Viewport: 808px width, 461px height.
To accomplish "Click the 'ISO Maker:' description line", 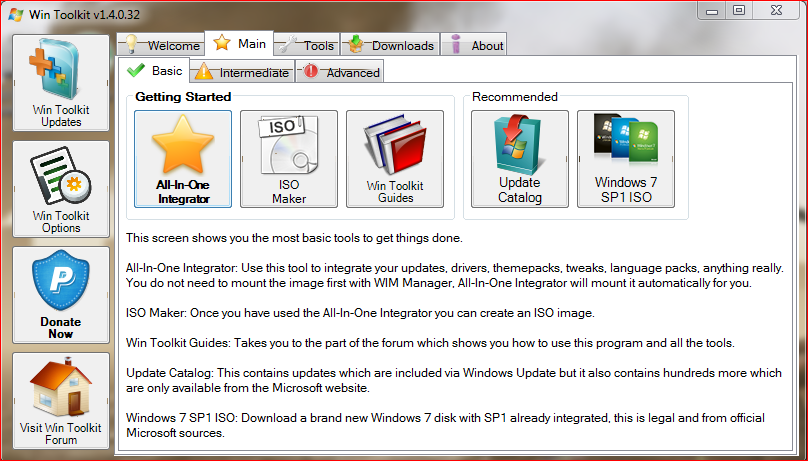I will tap(360, 313).
